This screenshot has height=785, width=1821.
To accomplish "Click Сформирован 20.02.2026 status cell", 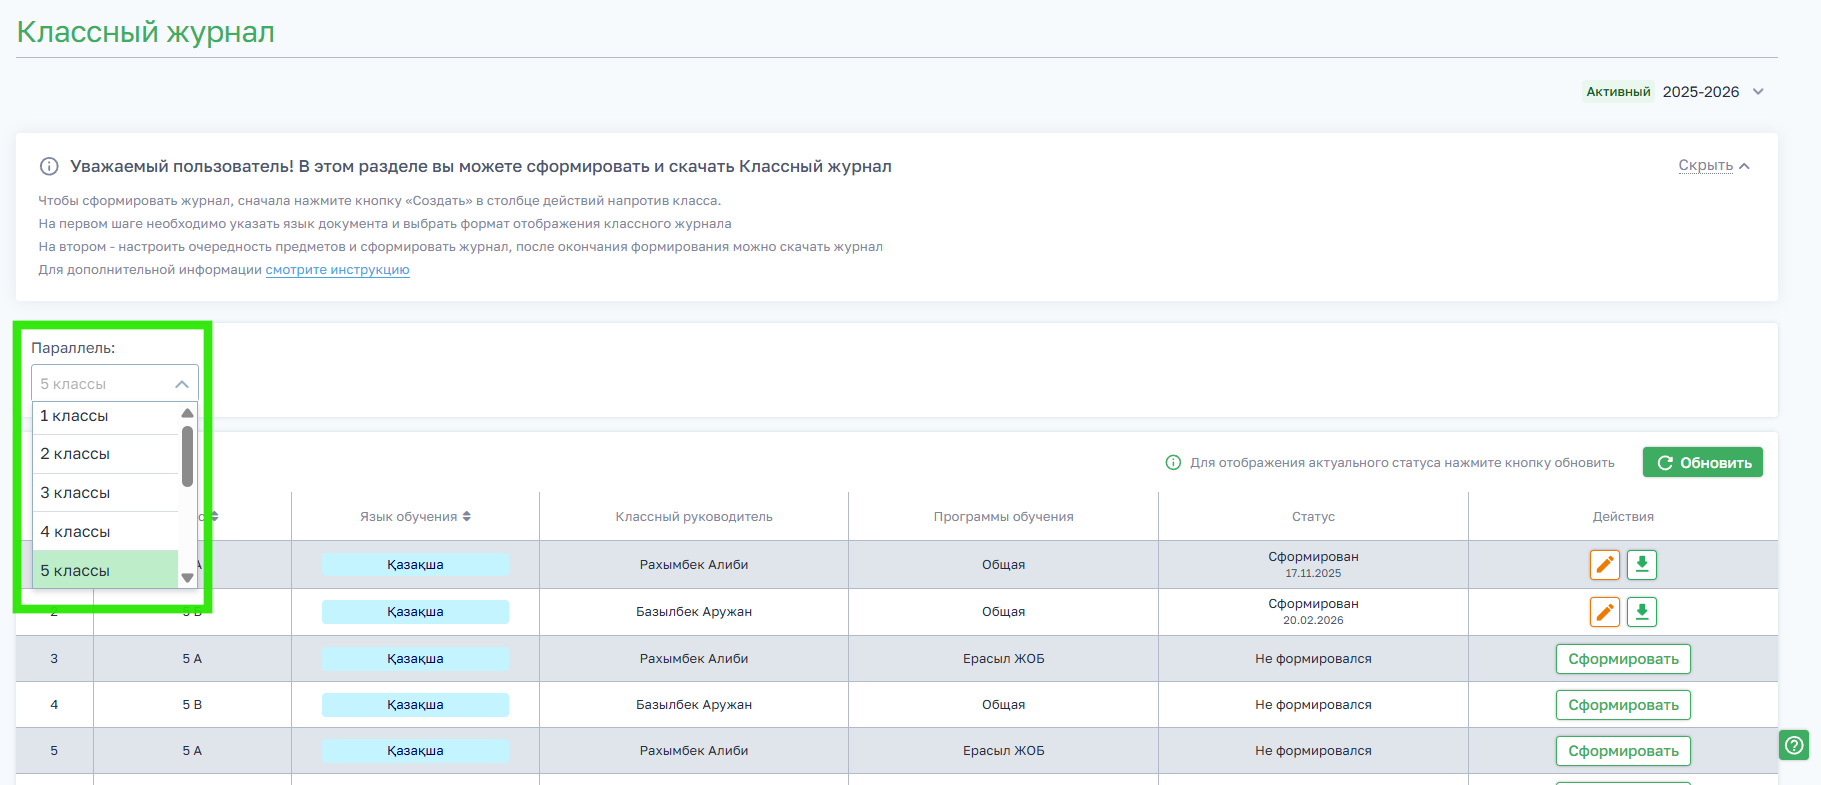I will pyautogui.click(x=1313, y=612).
